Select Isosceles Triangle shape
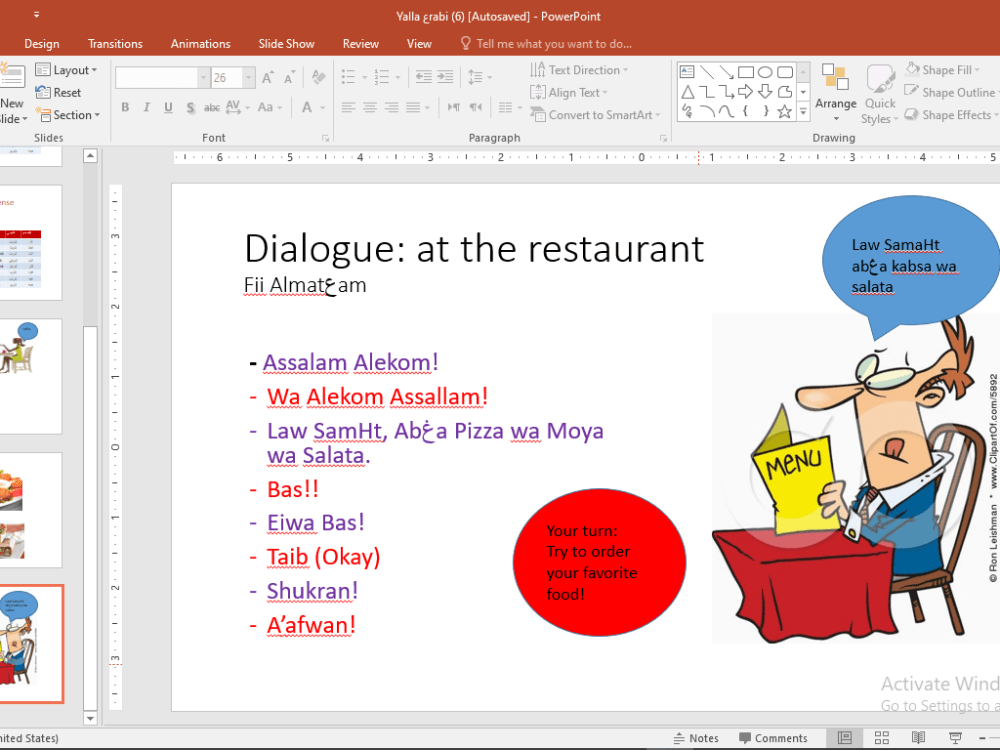The image size is (1000, 750). pos(688,92)
